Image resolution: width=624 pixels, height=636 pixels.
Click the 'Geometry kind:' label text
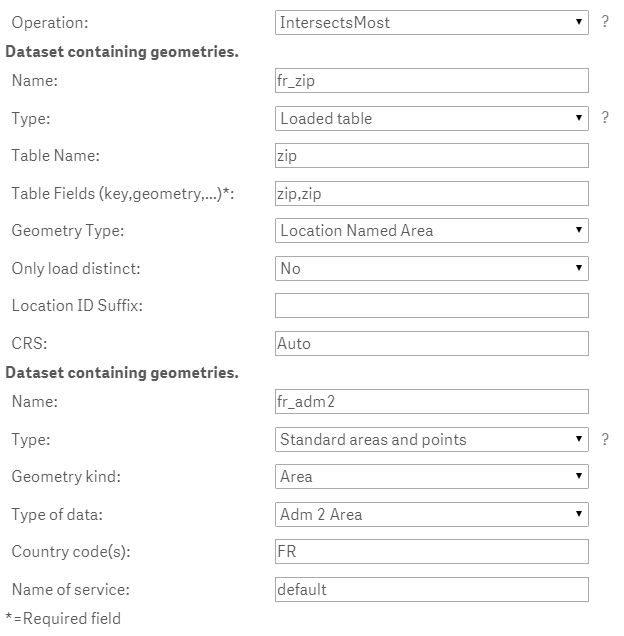coord(66,477)
